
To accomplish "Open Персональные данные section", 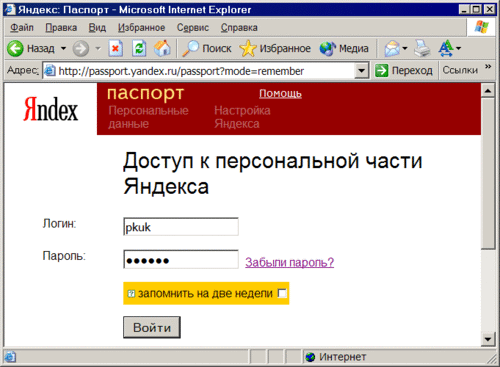I will point(148,117).
